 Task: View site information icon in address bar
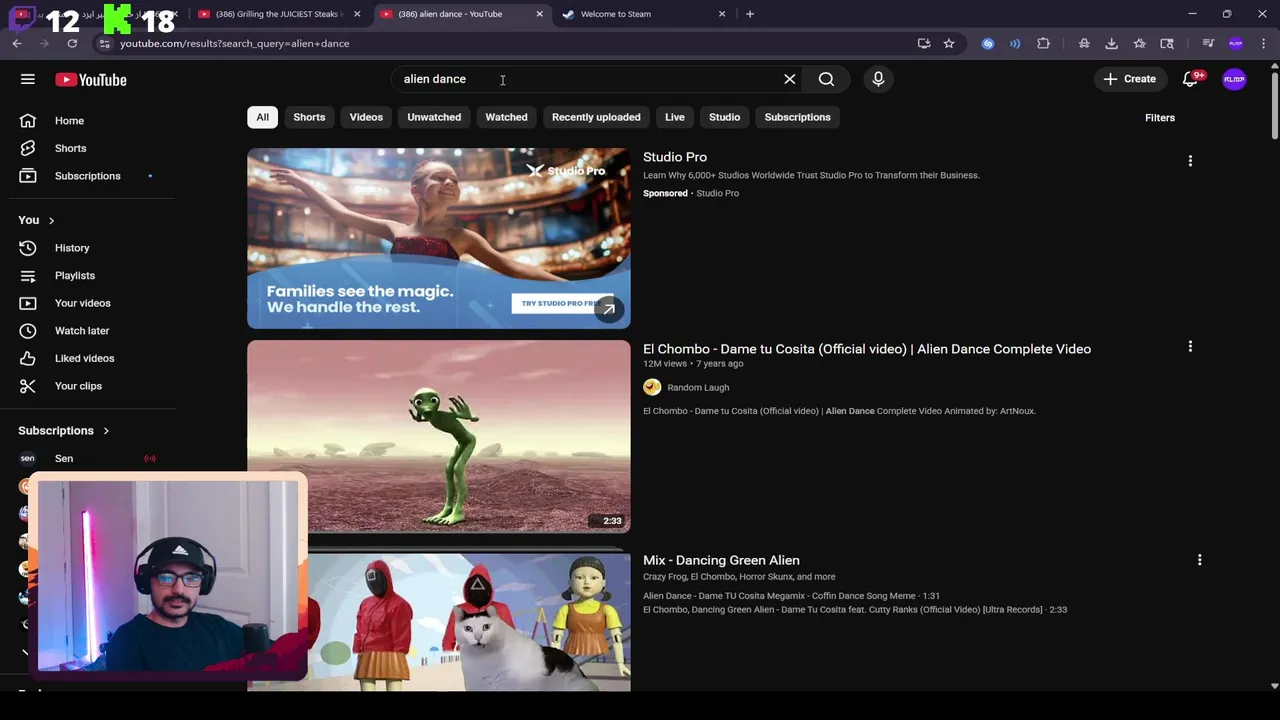tap(104, 43)
